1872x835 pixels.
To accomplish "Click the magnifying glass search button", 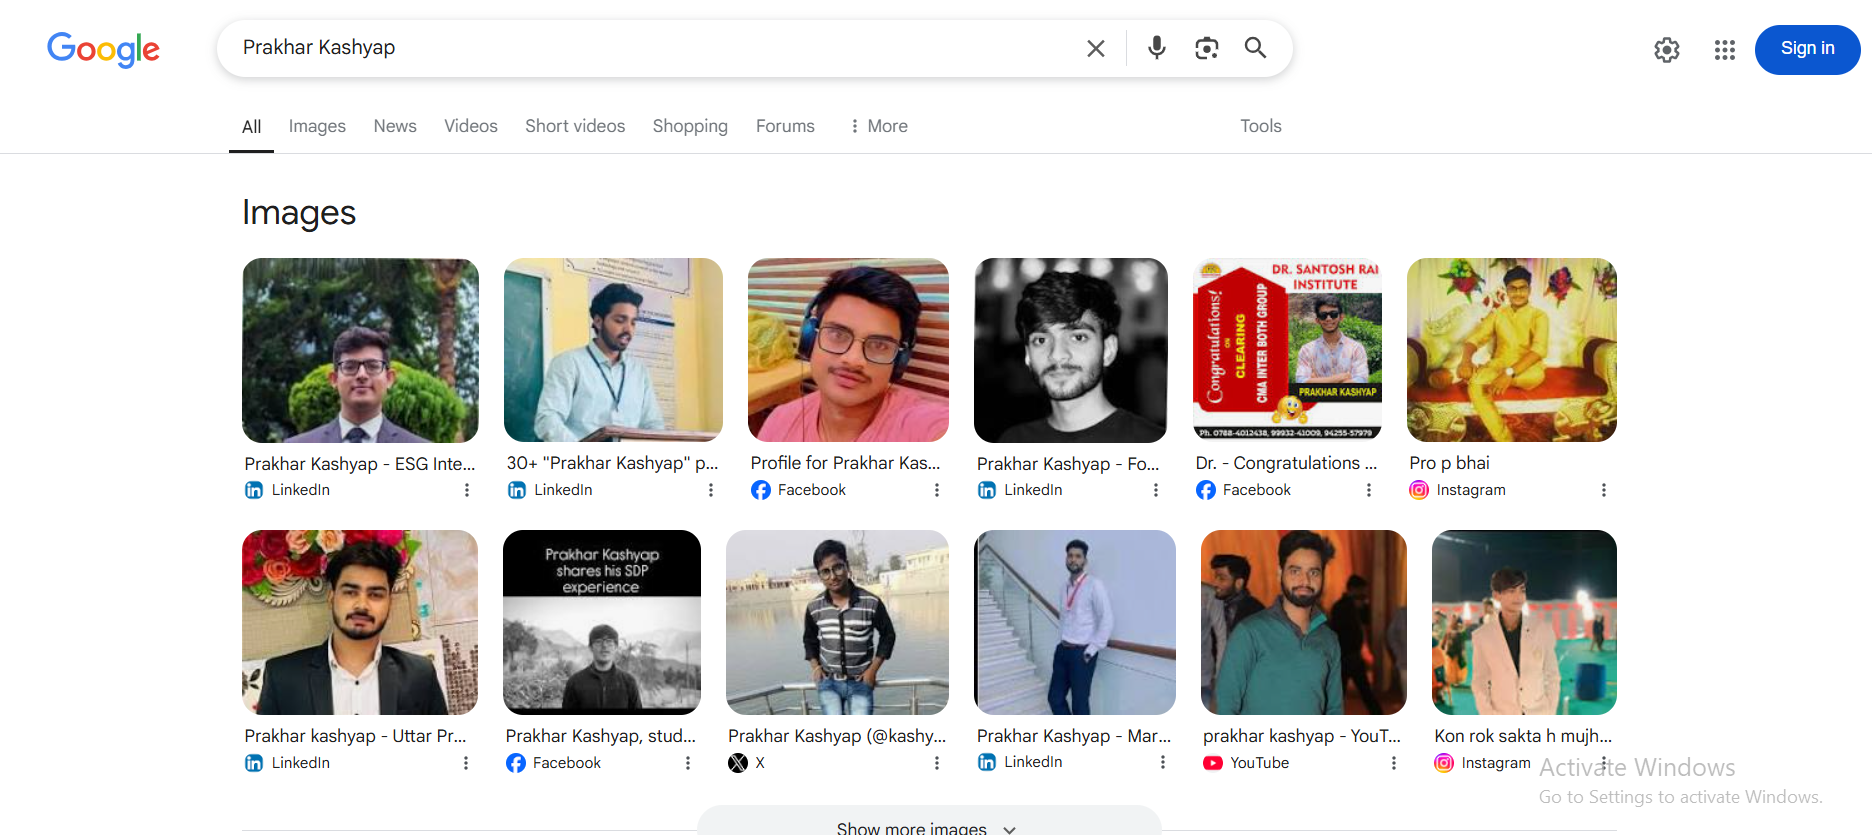I will click(1255, 48).
